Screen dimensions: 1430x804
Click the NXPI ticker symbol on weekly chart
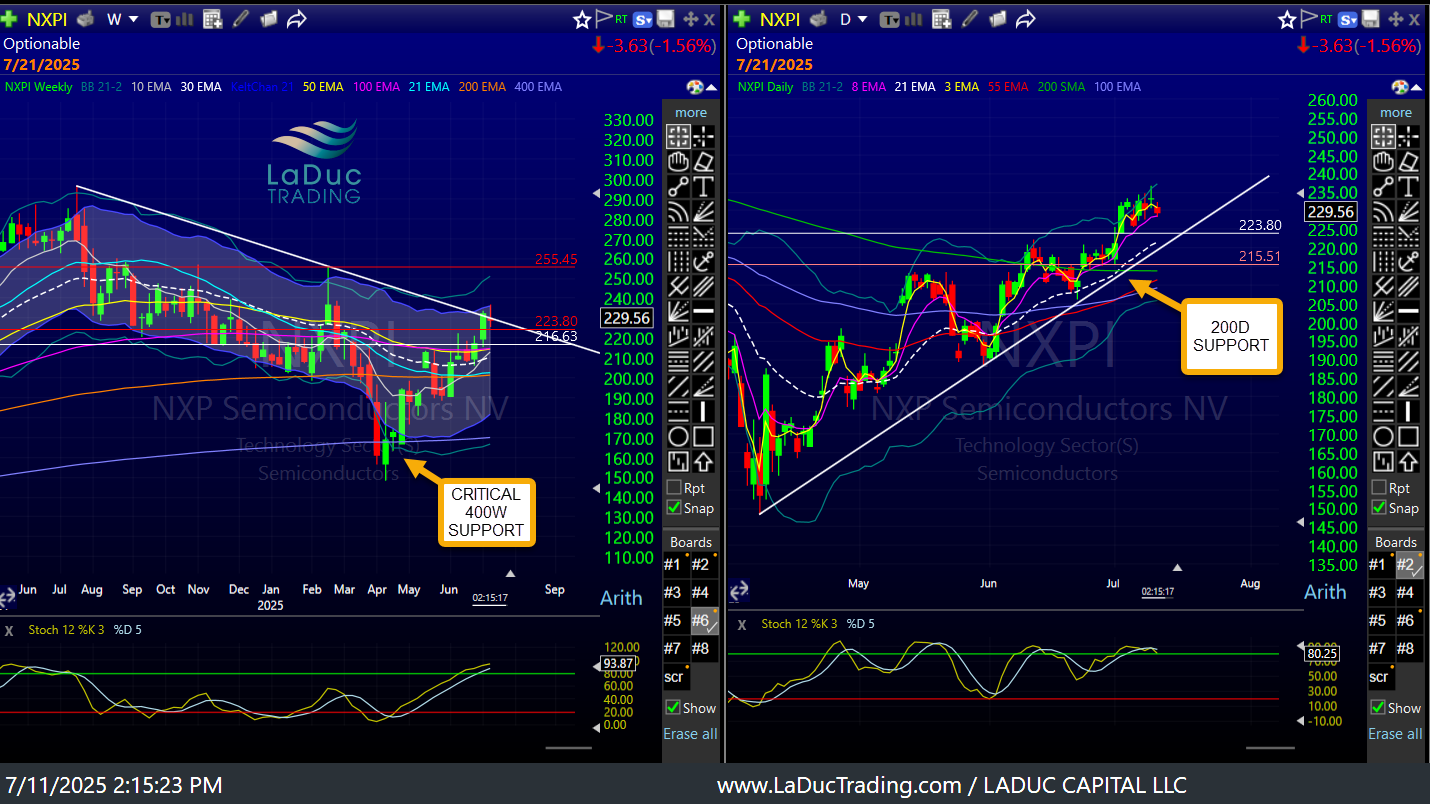(x=46, y=19)
